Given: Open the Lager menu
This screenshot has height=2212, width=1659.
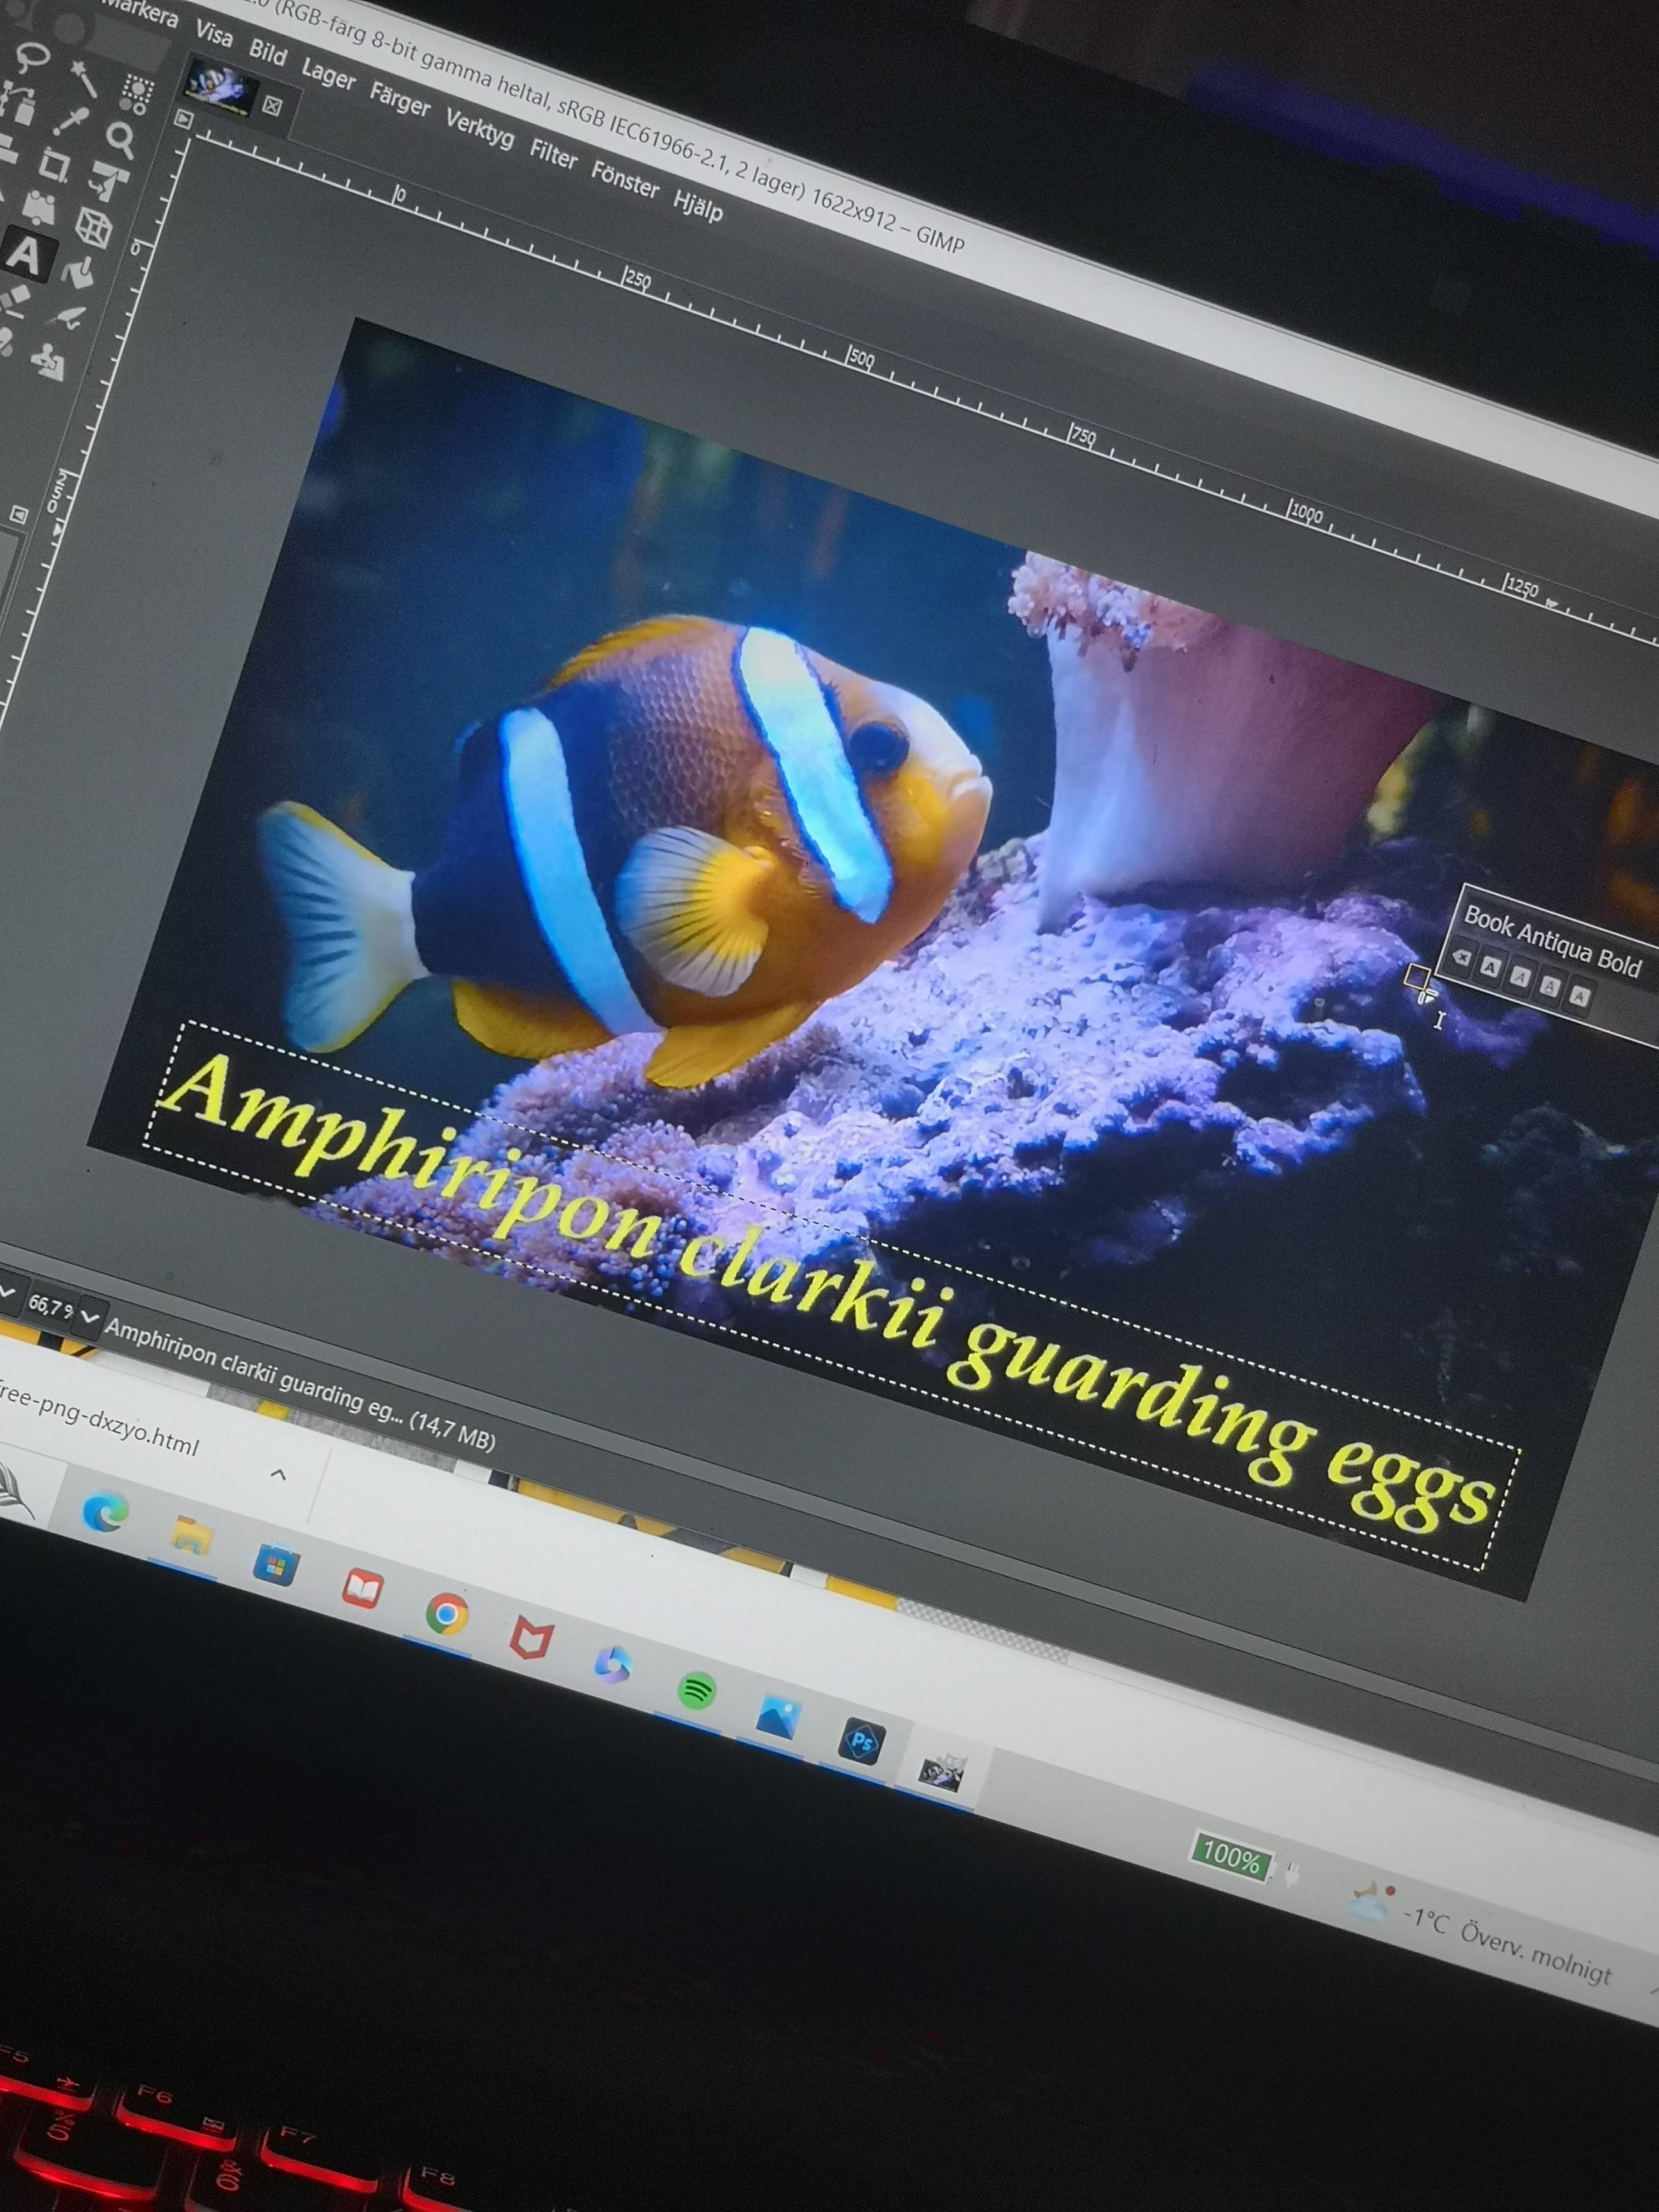Looking at the screenshot, I should tap(328, 75).
